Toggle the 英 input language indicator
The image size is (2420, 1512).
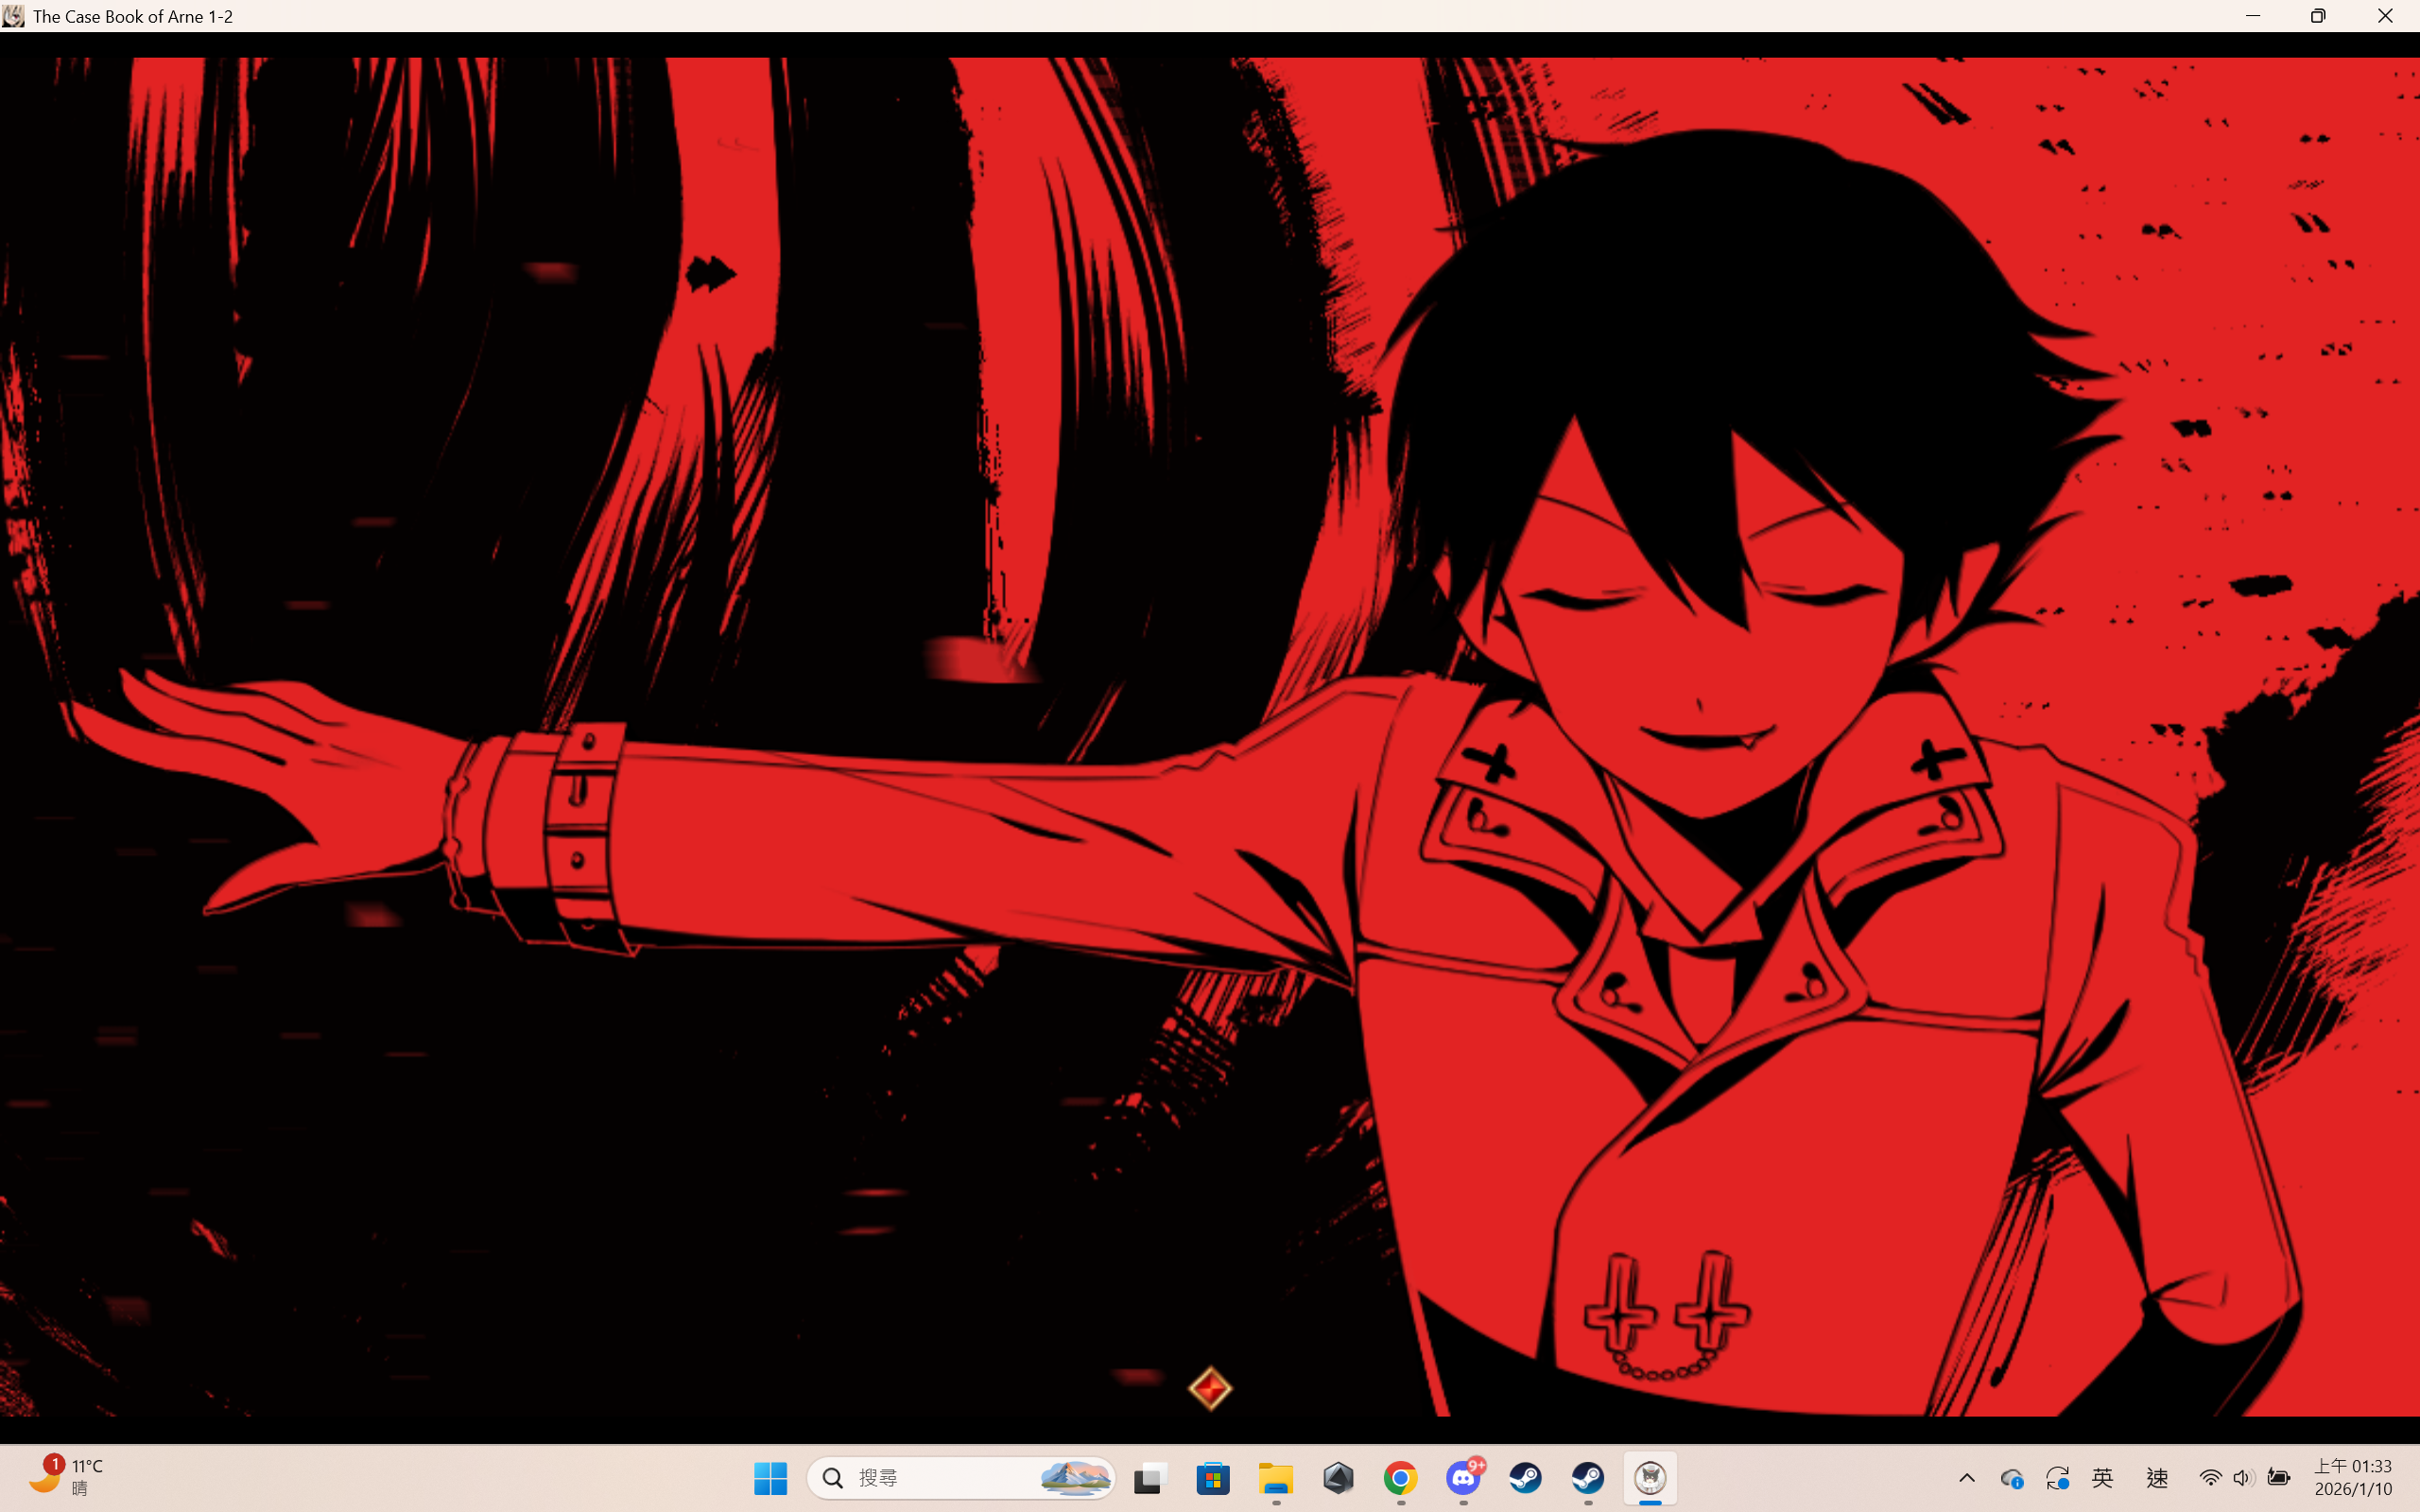[2102, 1478]
